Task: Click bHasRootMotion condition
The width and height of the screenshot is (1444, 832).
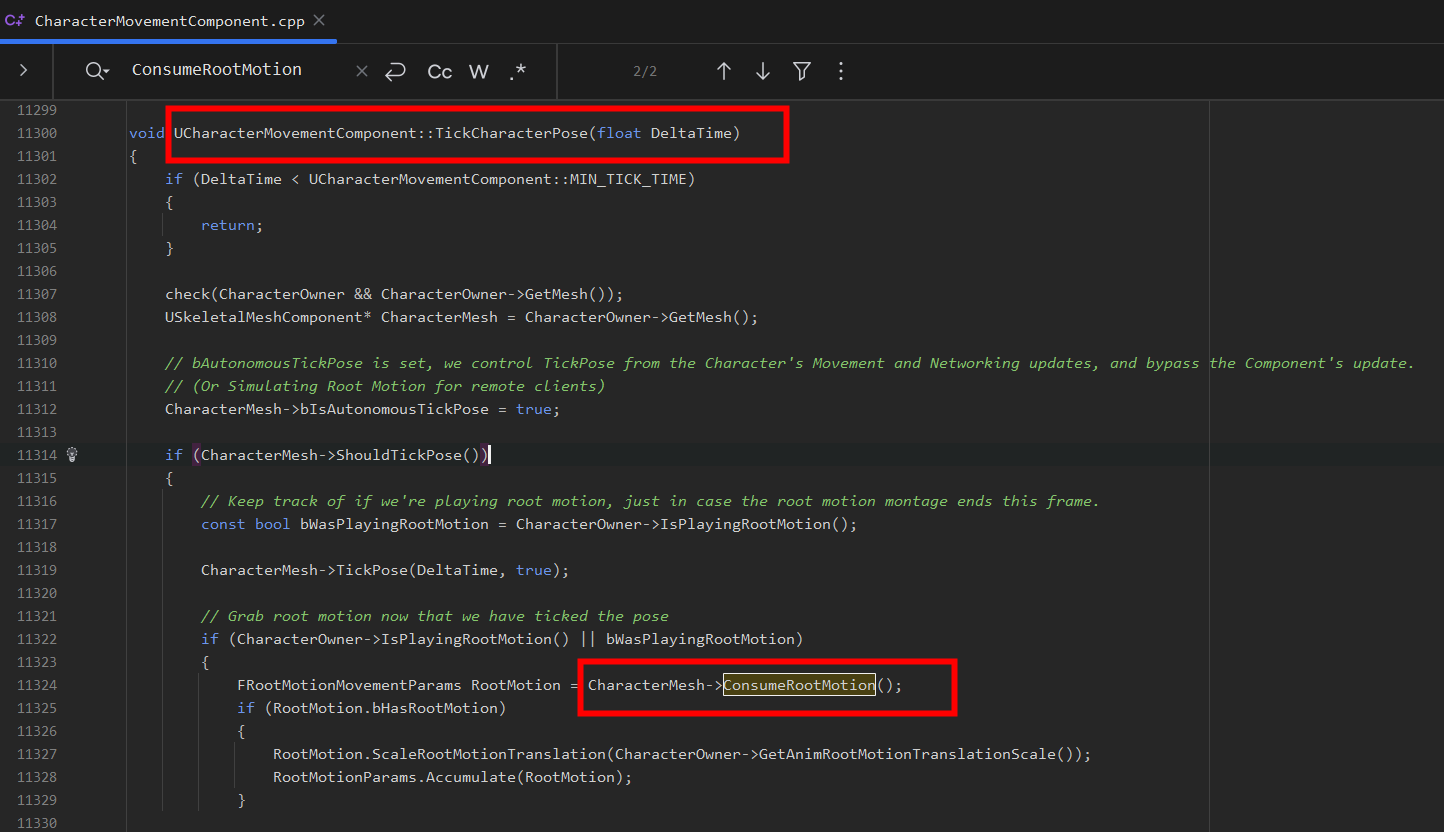Action: (435, 708)
